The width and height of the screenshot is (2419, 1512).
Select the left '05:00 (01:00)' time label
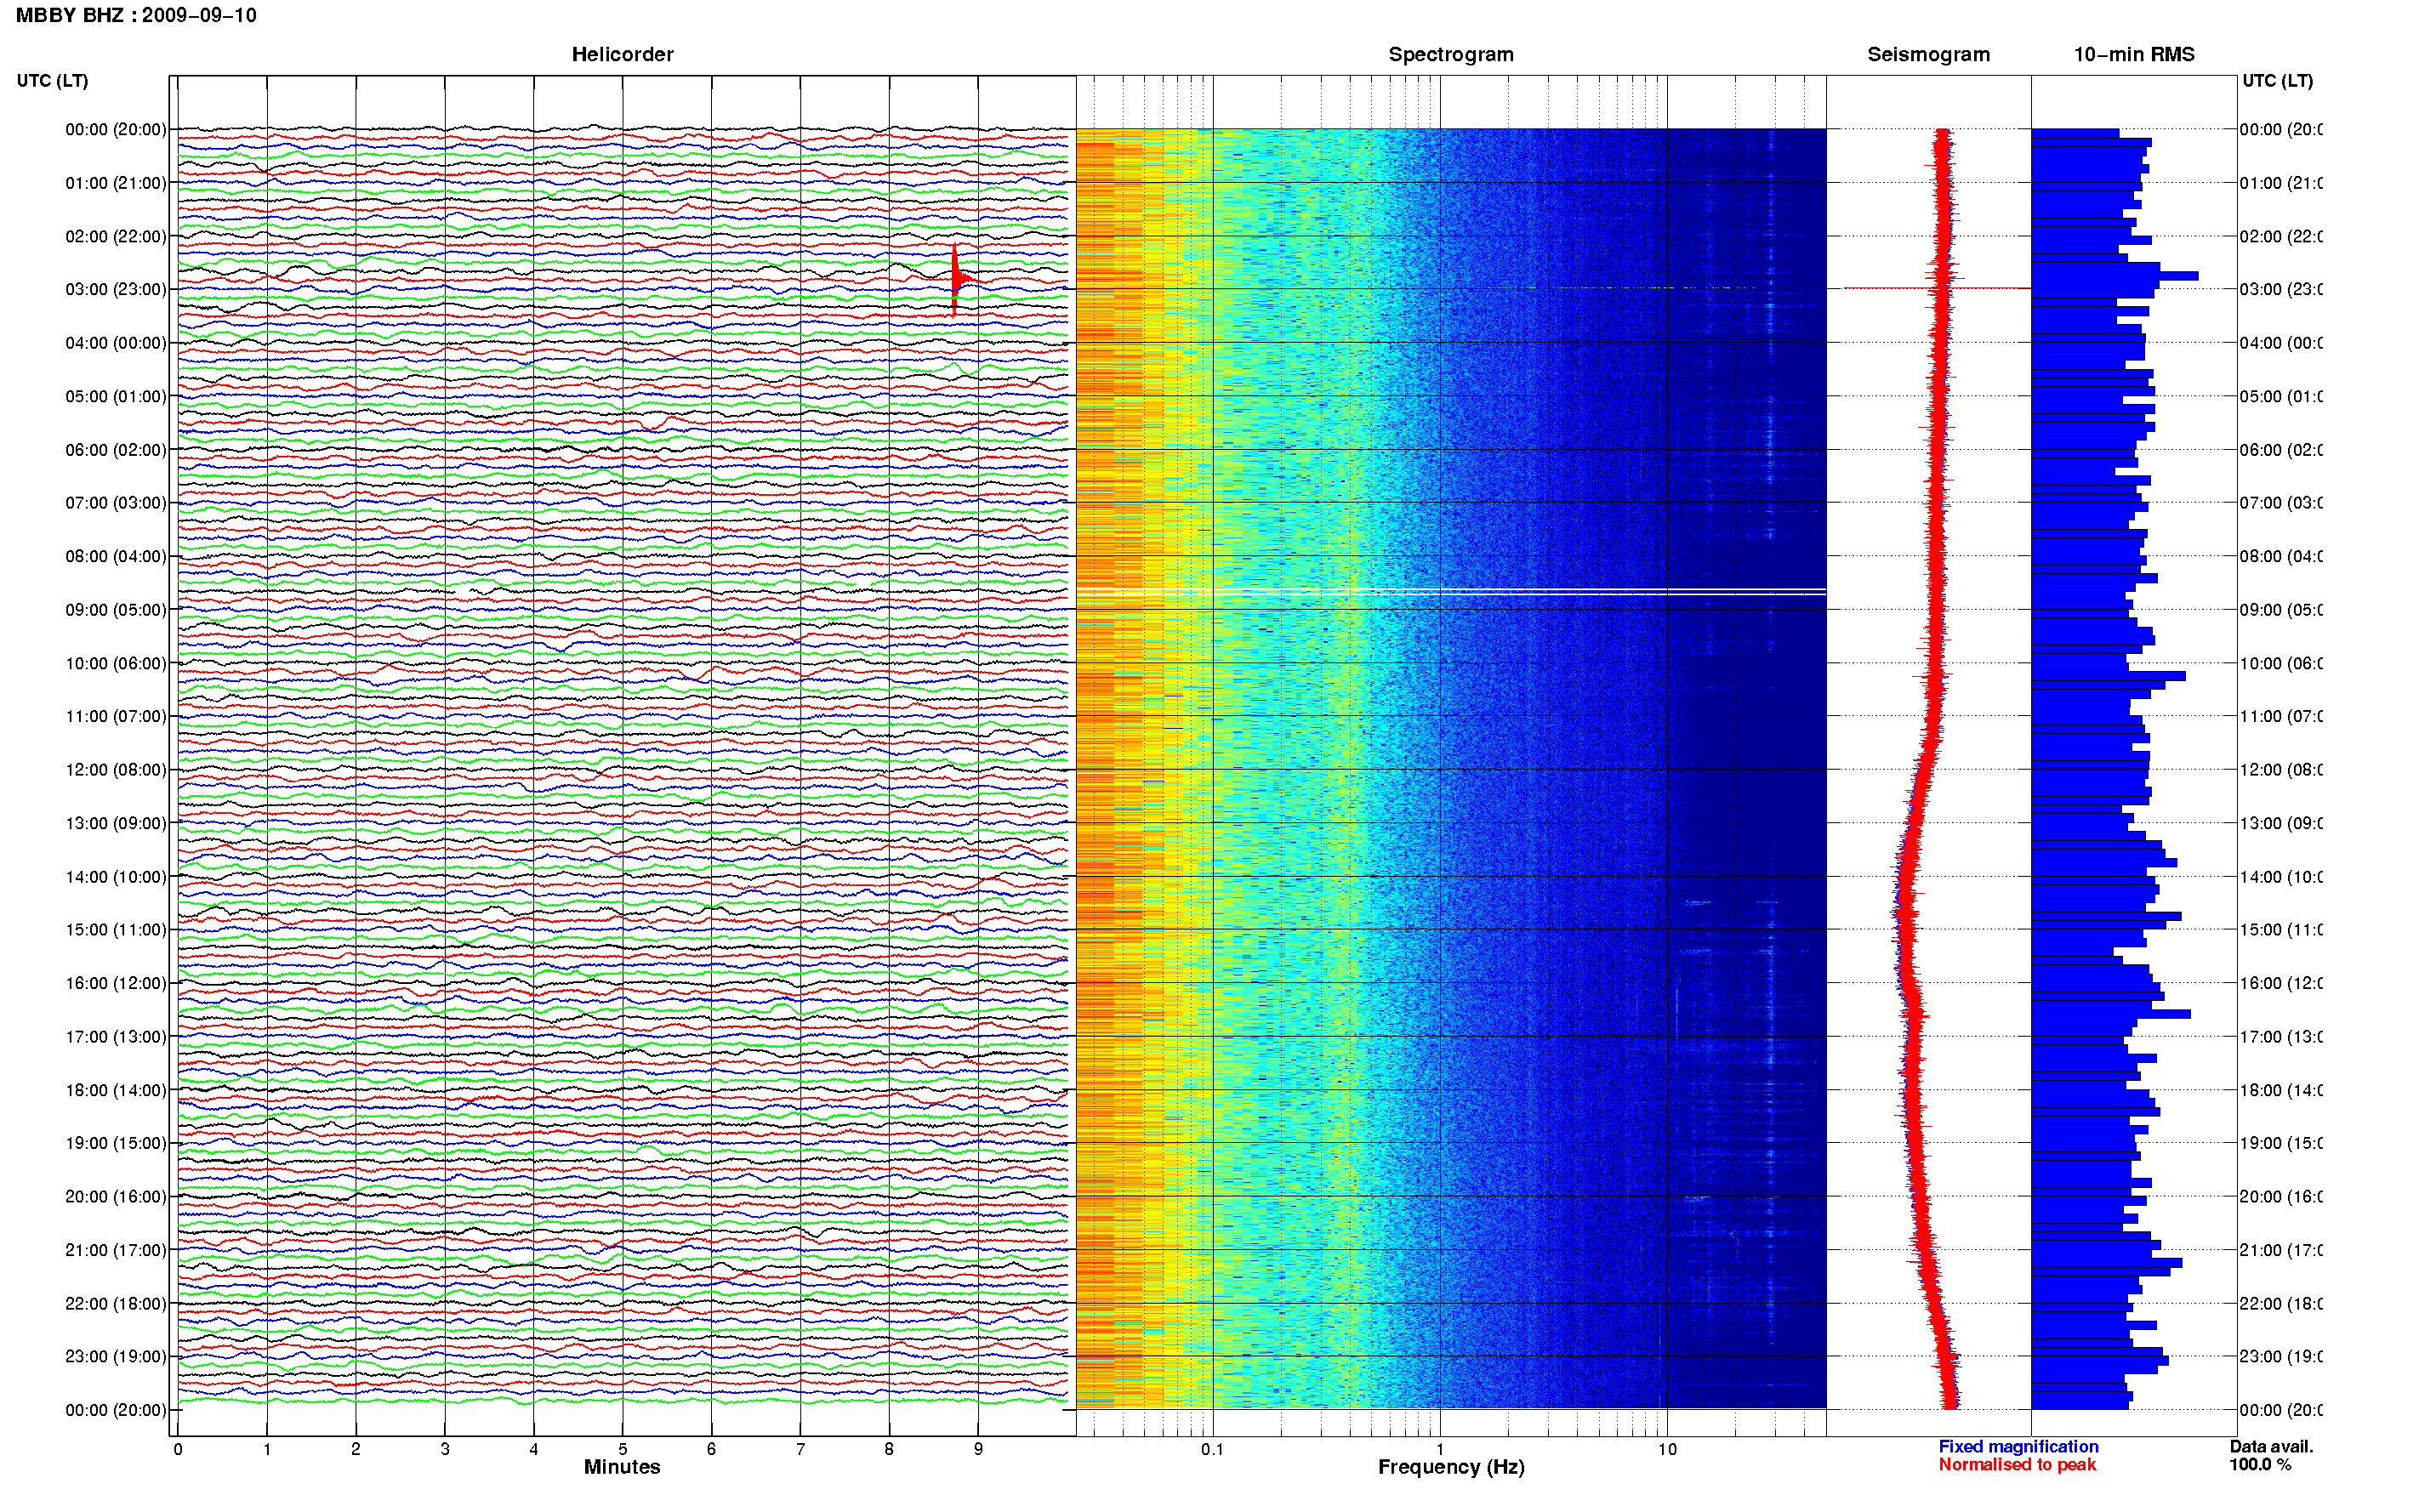pyautogui.click(x=116, y=396)
